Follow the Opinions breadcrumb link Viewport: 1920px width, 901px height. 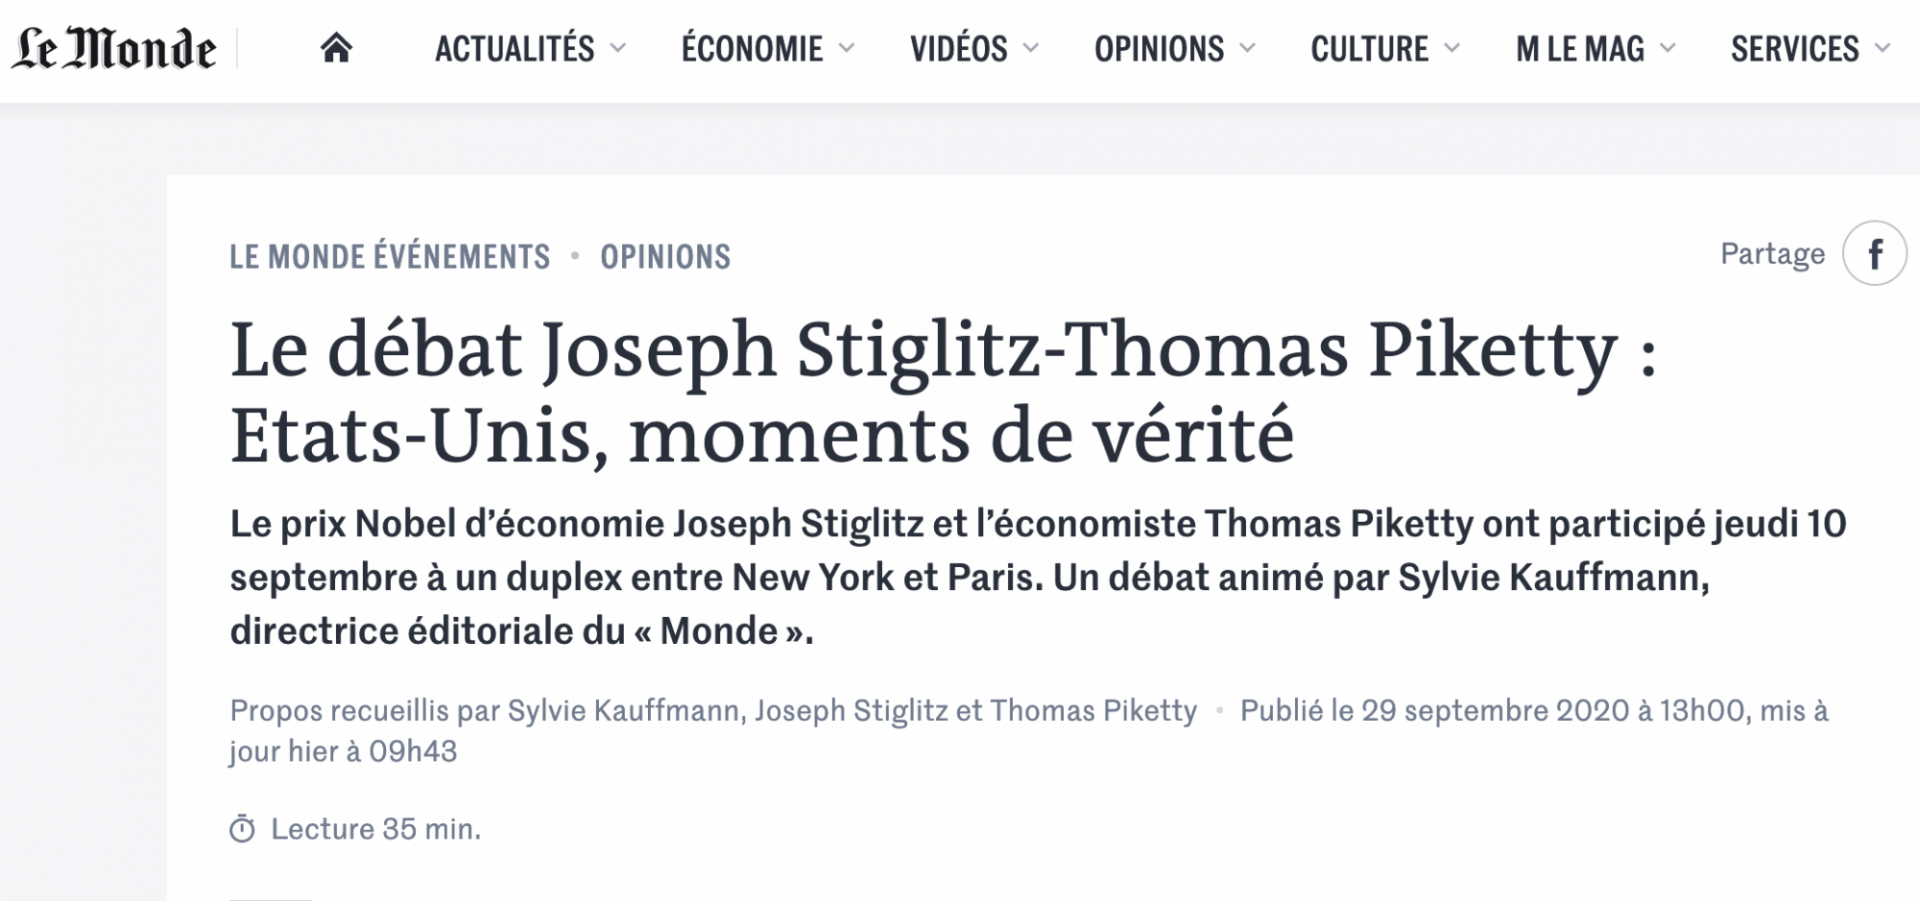[665, 257]
